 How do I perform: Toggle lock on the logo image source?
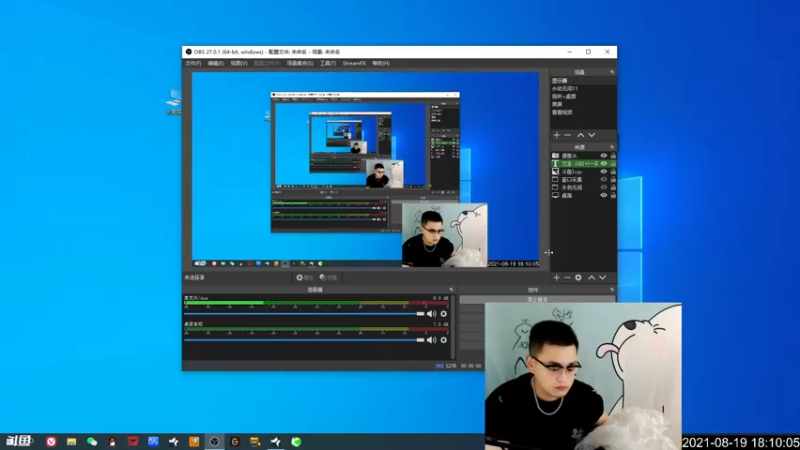[613, 172]
